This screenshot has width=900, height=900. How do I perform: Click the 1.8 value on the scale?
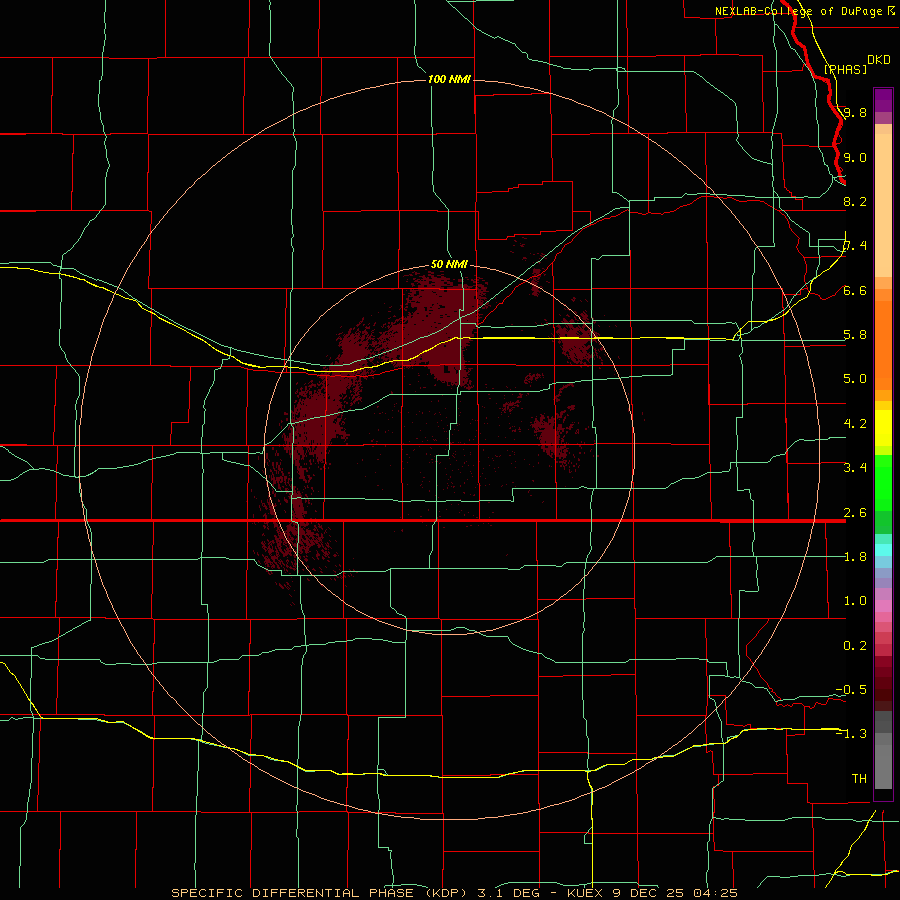click(x=855, y=557)
